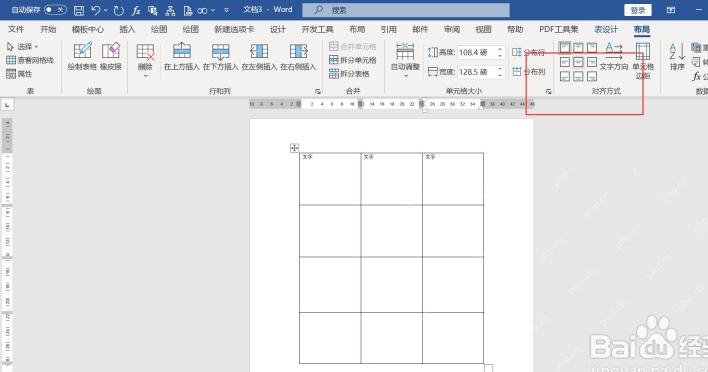The width and height of the screenshot is (708, 372).
Task: Open the Customize Quick Access Toolbar dropdown
Action: point(226,10)
